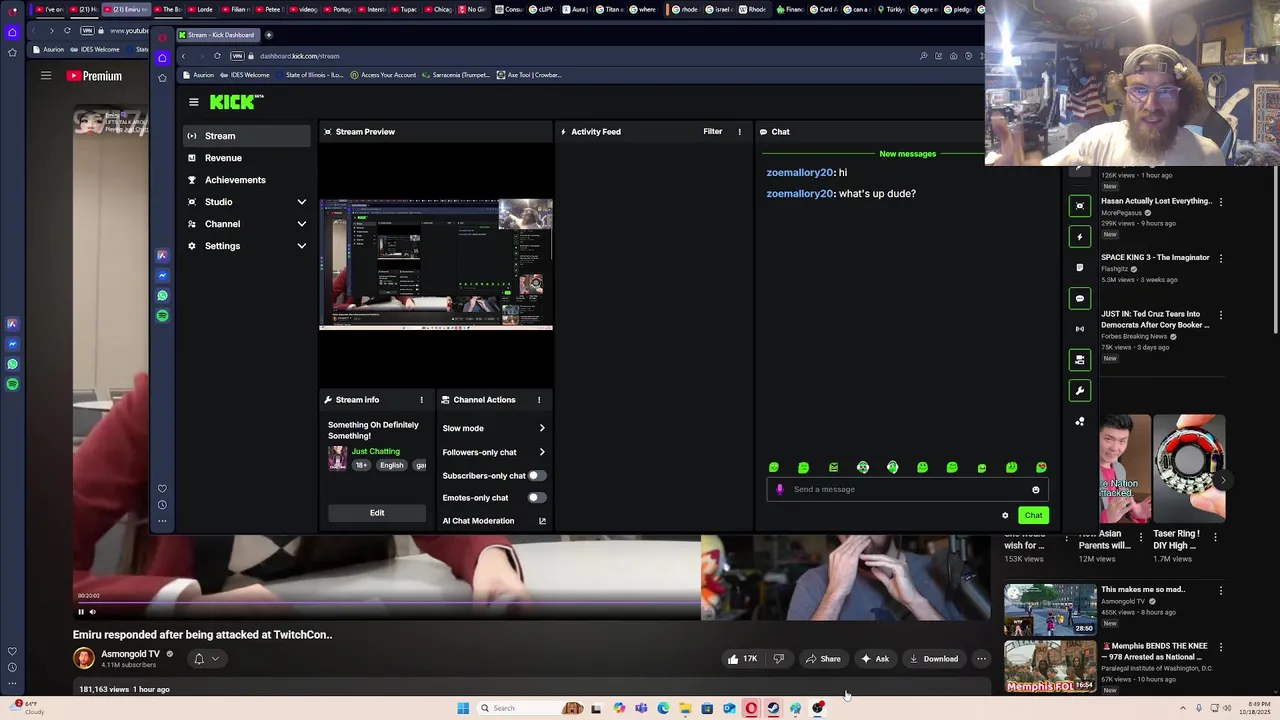Download the YouTube video
Image resolution: width=1280 pixels, height=720 pixels.
[x=934, y=659]
